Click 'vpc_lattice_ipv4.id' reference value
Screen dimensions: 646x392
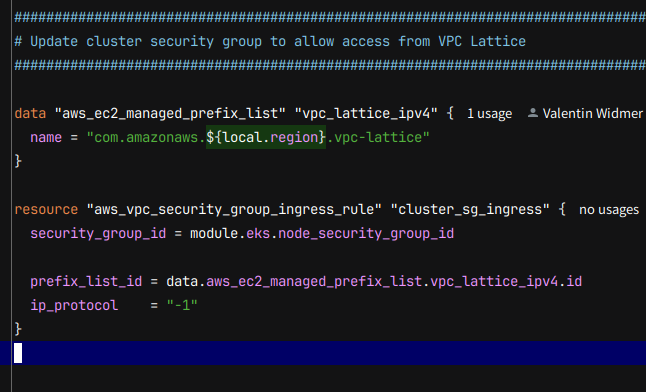(x=506, y=282)
